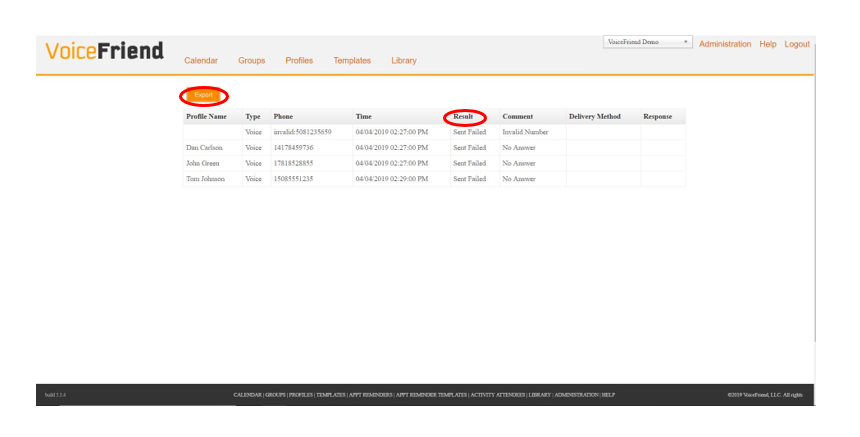860x437 pixels.
Task: Open the Groups tab in top navigation
Action: click(251, 60)
